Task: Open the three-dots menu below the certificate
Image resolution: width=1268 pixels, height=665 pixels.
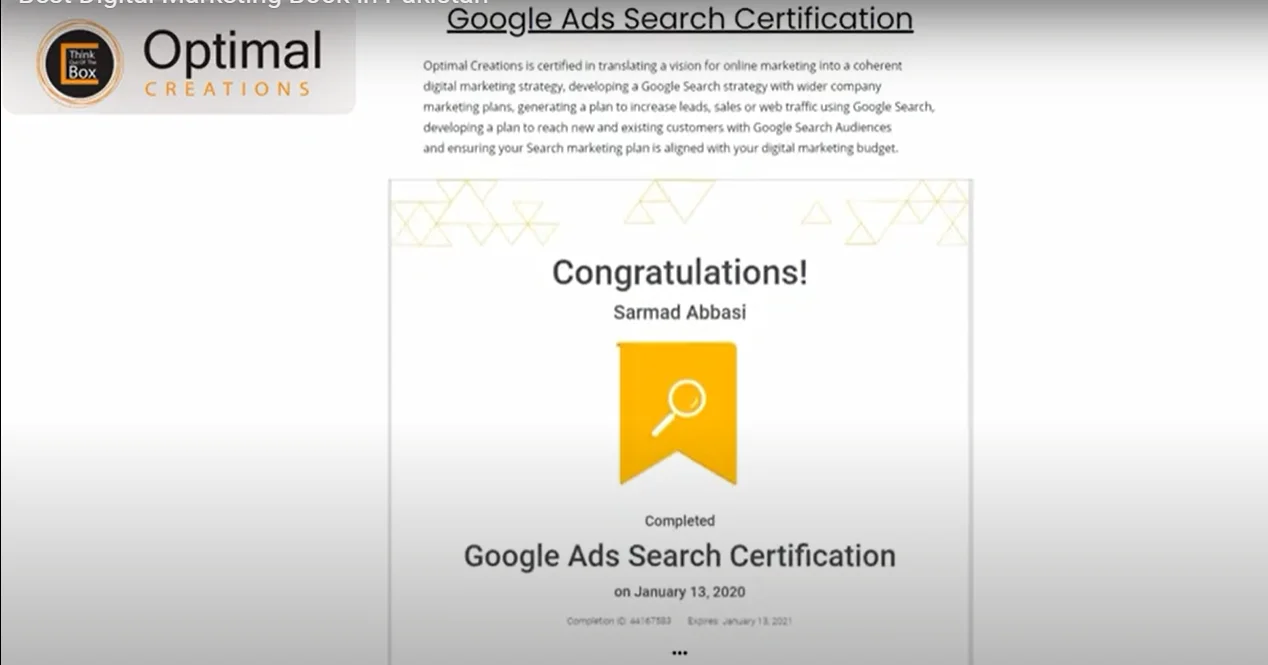Action: (680, 653)
